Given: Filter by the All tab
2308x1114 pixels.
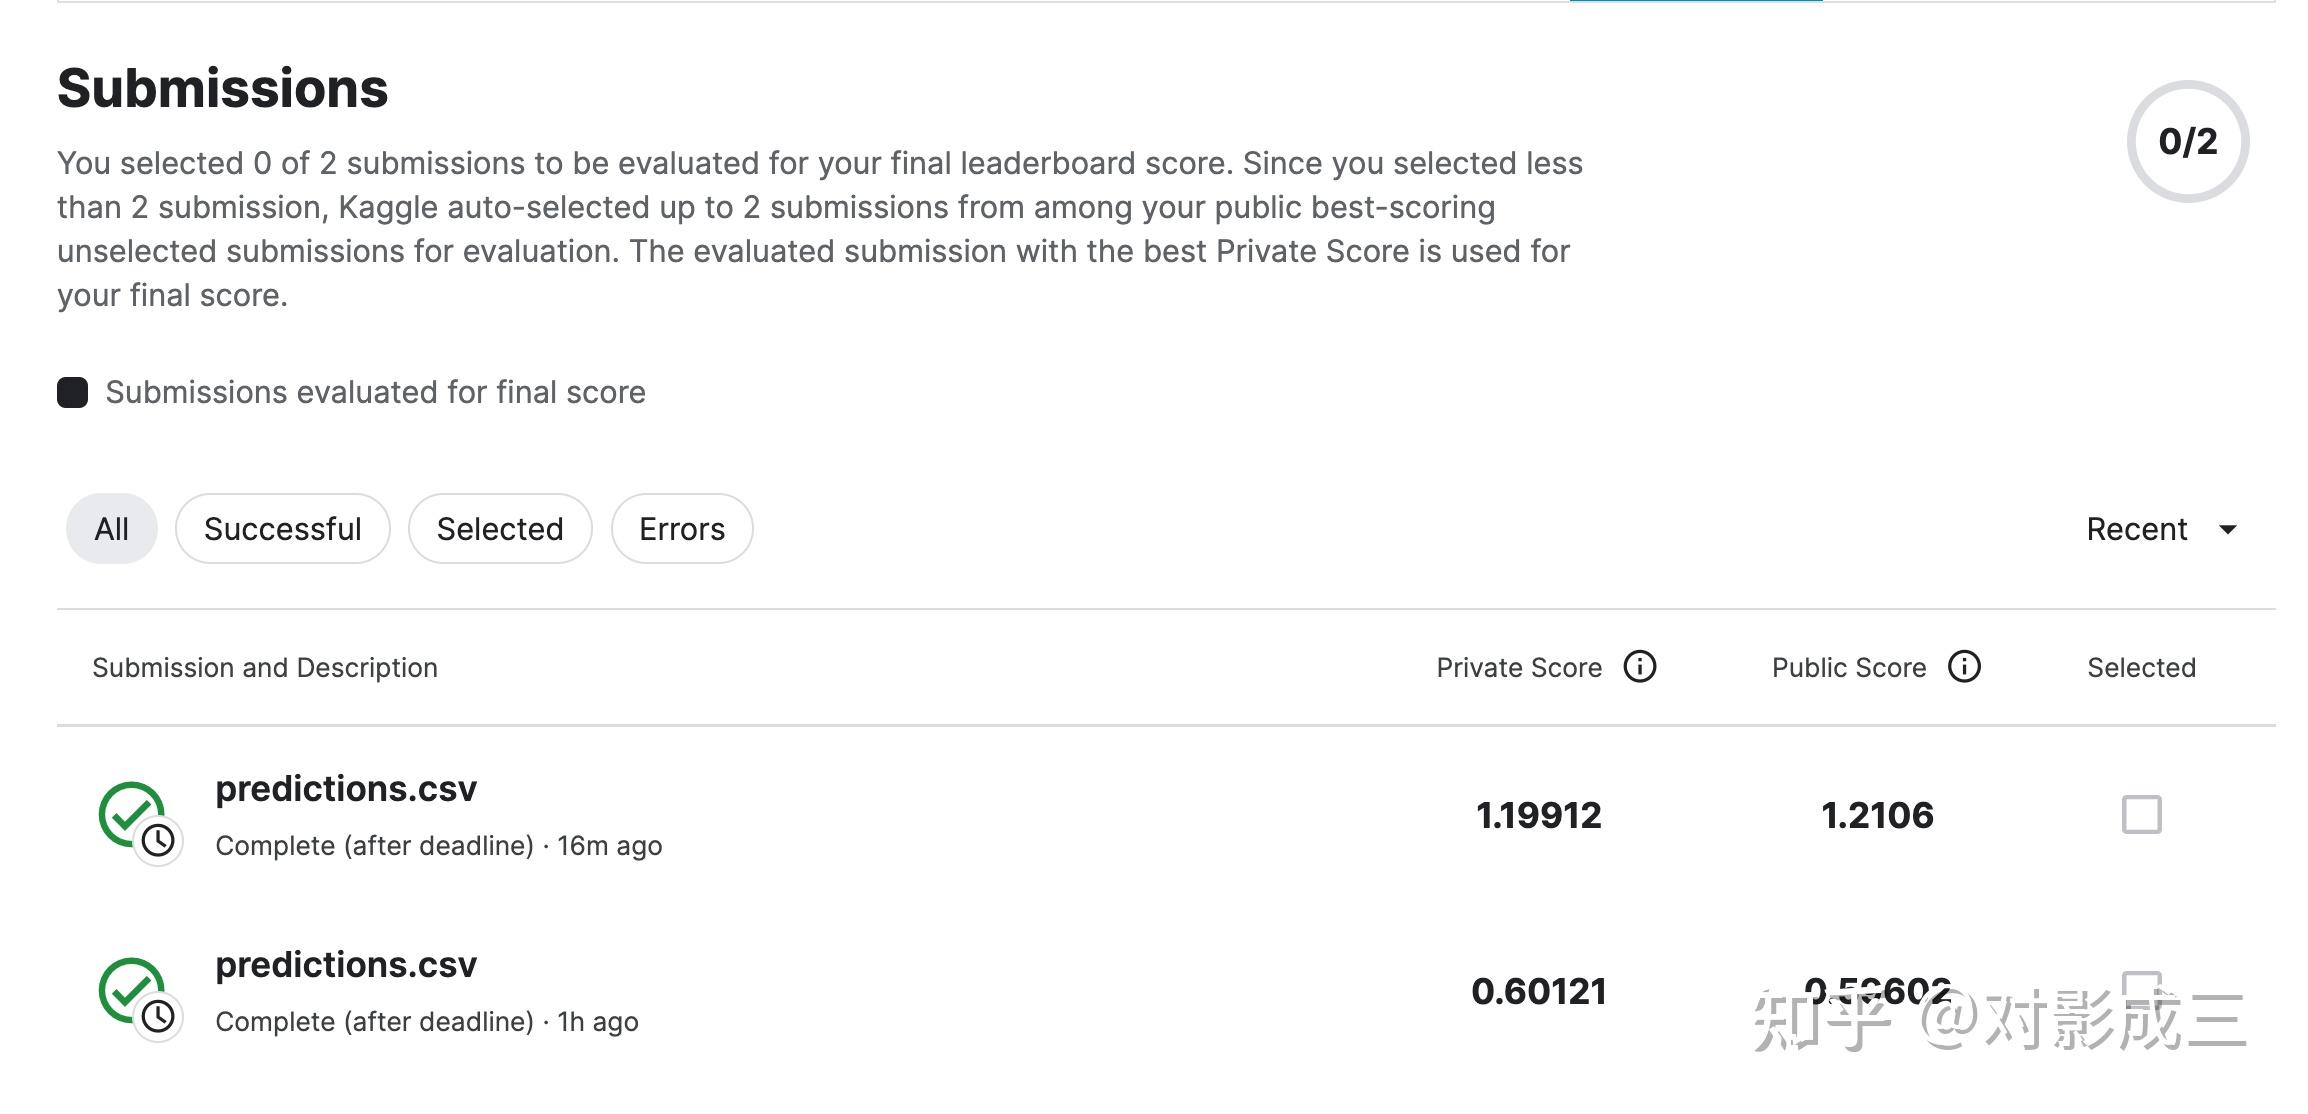Looking at the screenshot, I should (112, 529).
